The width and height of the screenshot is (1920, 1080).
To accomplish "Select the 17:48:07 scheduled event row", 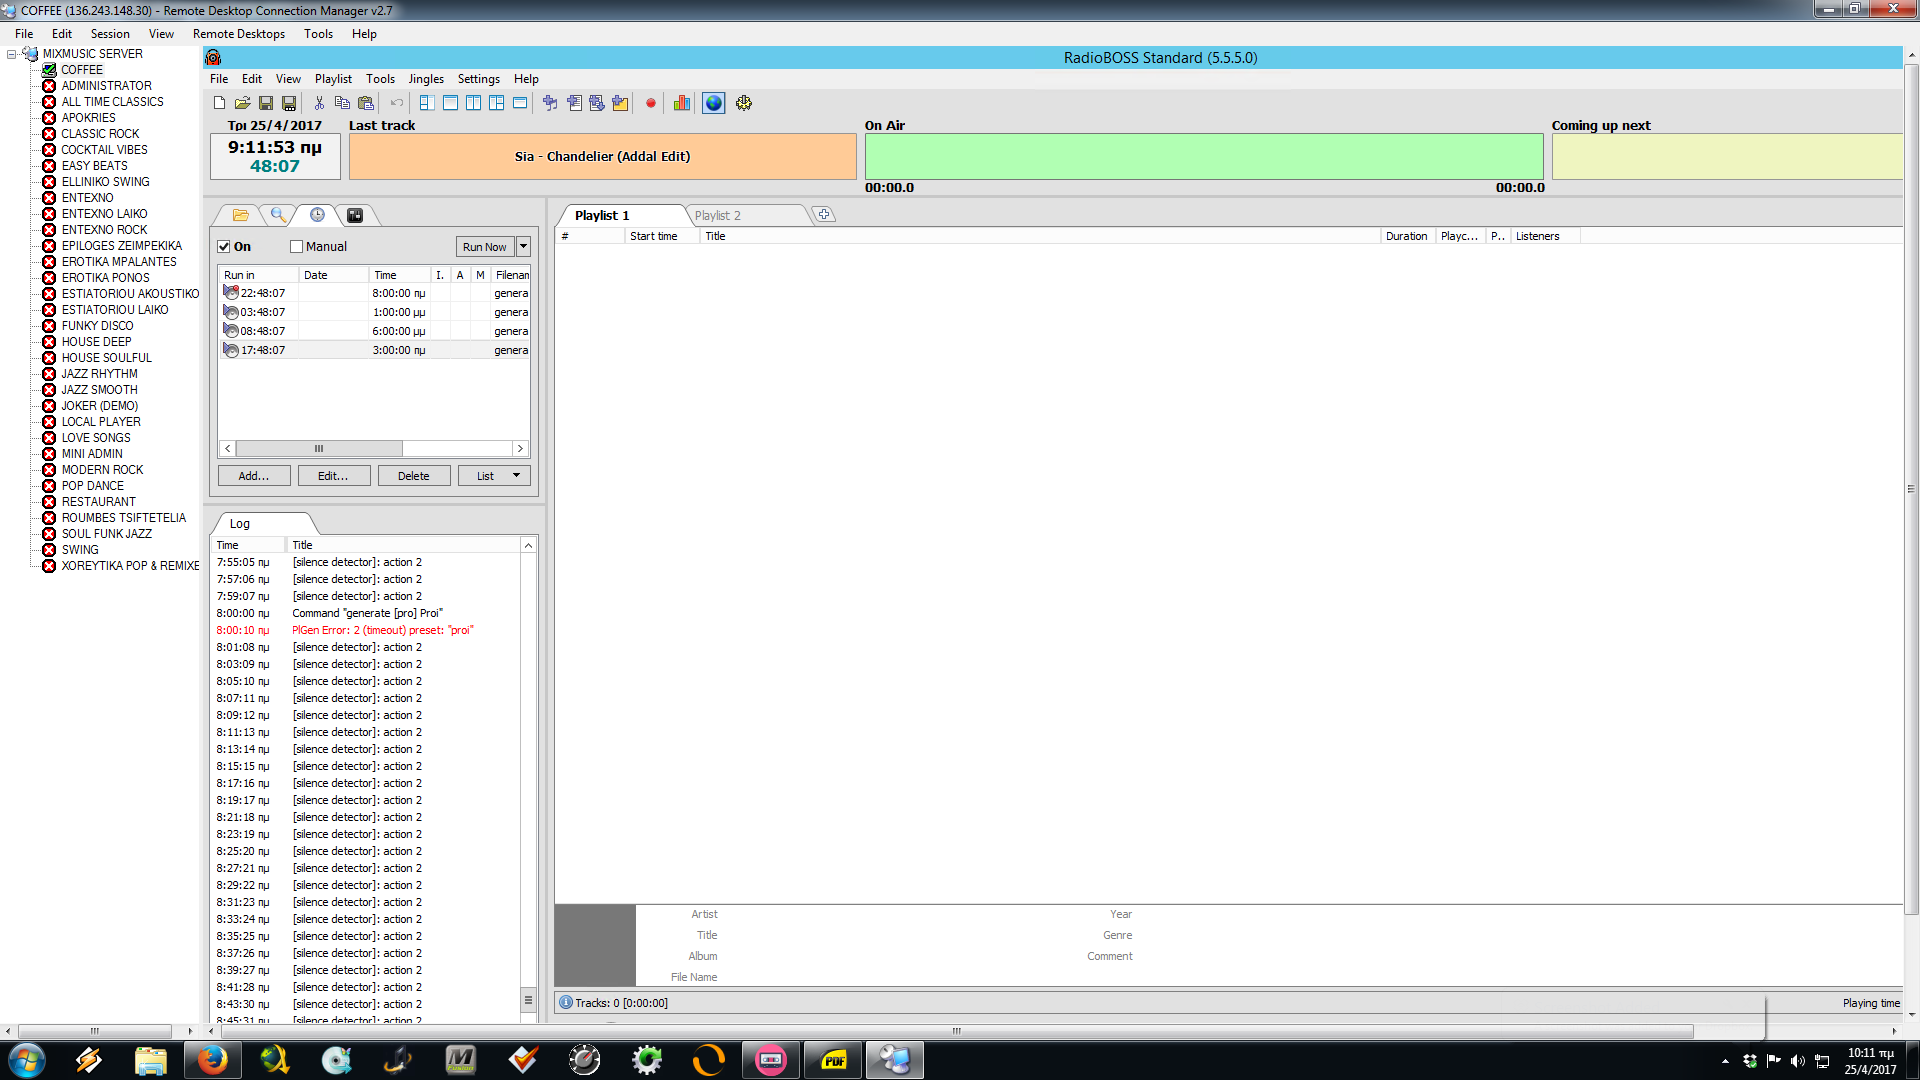I will coord(374,350).
